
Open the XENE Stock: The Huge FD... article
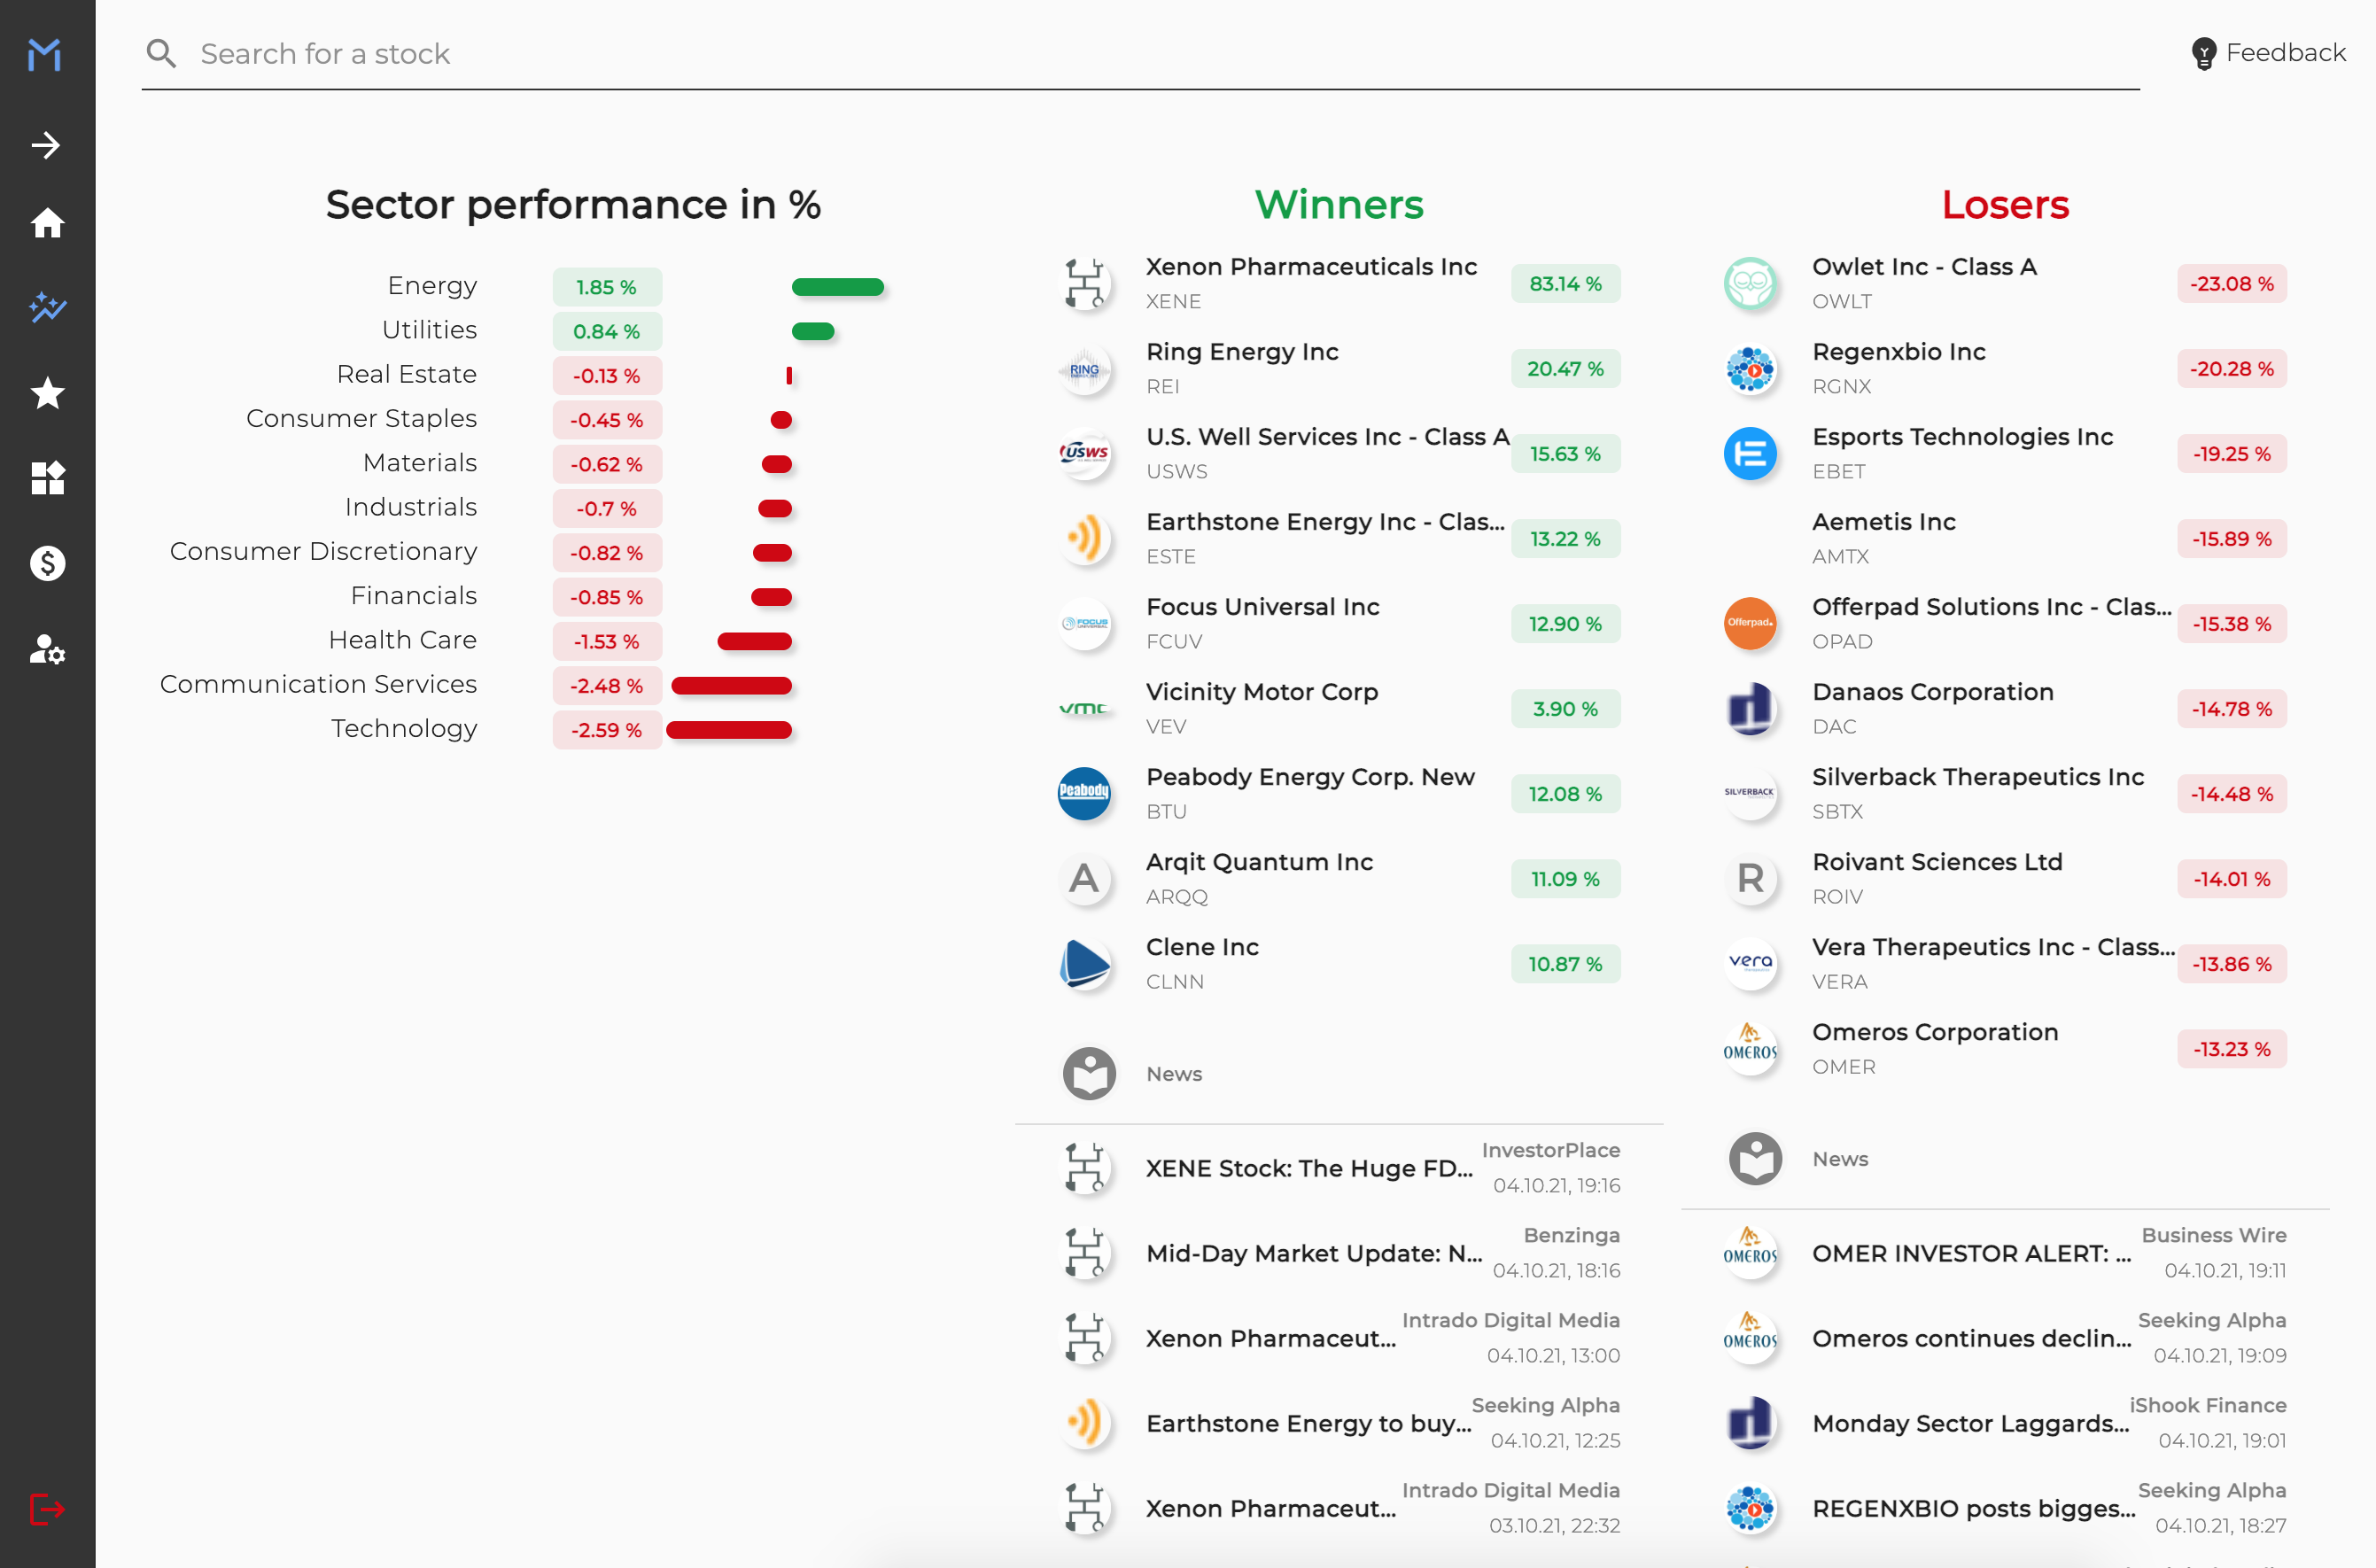pyautogui.click(x=1339, y=1168)
